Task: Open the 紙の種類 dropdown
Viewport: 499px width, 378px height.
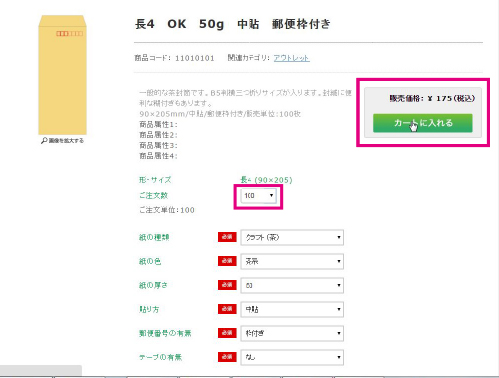Action: (x=292, y=237)
